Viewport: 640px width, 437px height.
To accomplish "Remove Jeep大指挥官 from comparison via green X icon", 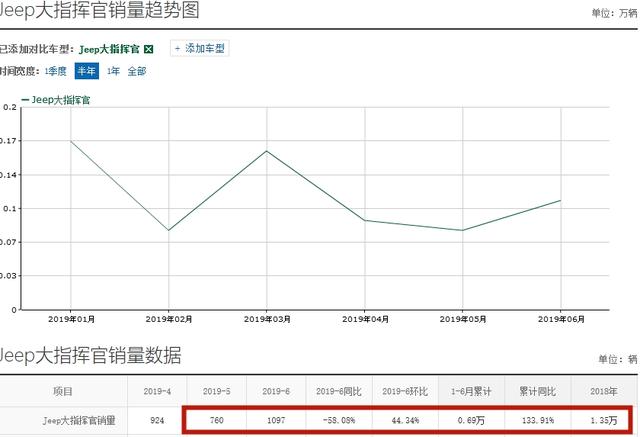I will tap(149, 49).
